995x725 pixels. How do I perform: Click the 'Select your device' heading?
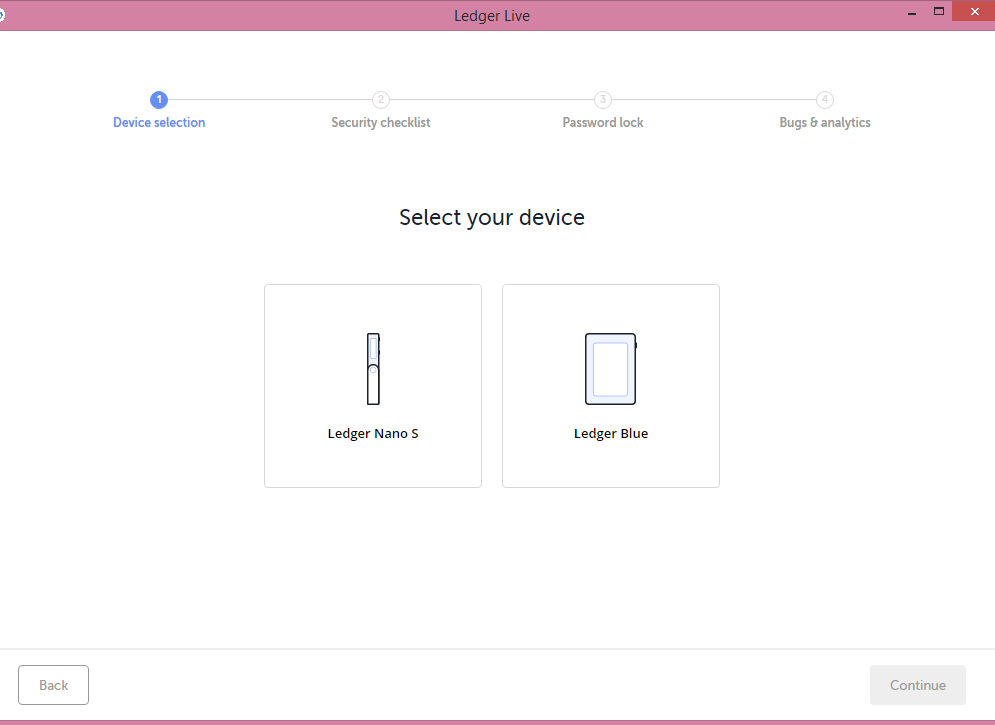(x=492, y=218)
